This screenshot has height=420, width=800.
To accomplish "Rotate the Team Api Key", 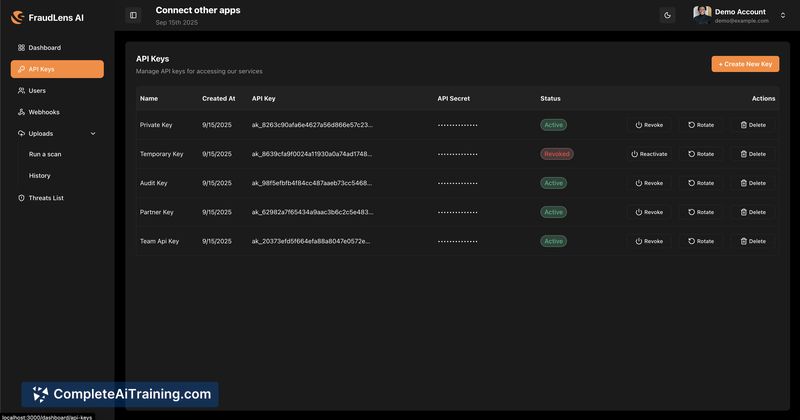I will (701, 241).
